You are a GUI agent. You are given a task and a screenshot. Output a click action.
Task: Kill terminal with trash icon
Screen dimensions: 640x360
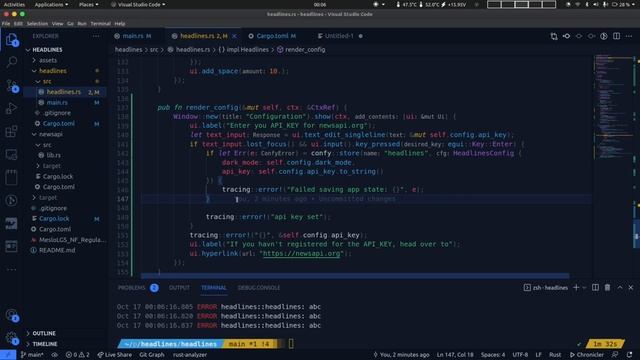(607, 288)
